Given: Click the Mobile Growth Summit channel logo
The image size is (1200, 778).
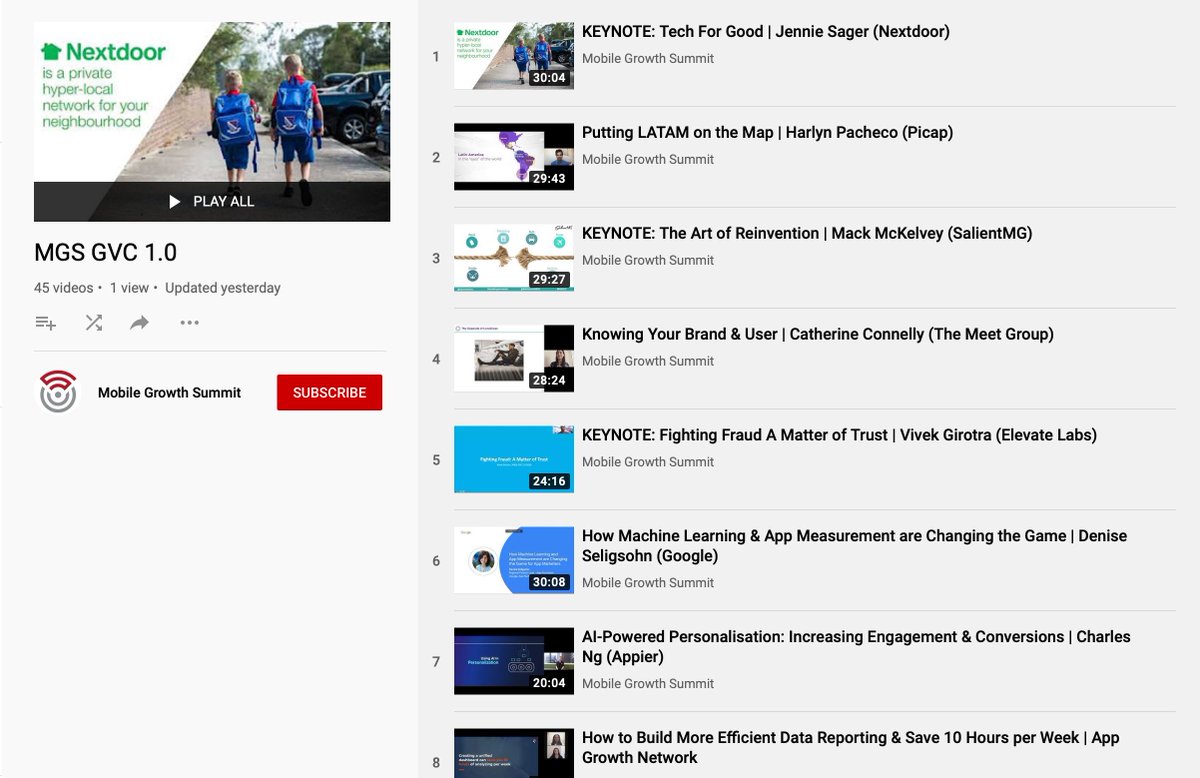Looking at the screenshot, I should pos(58,392).
